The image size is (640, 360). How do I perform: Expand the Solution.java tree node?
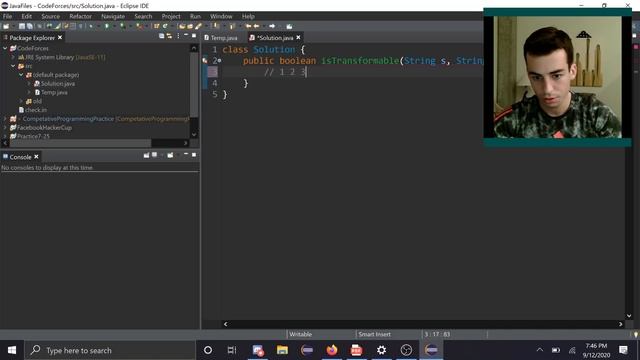29,83
